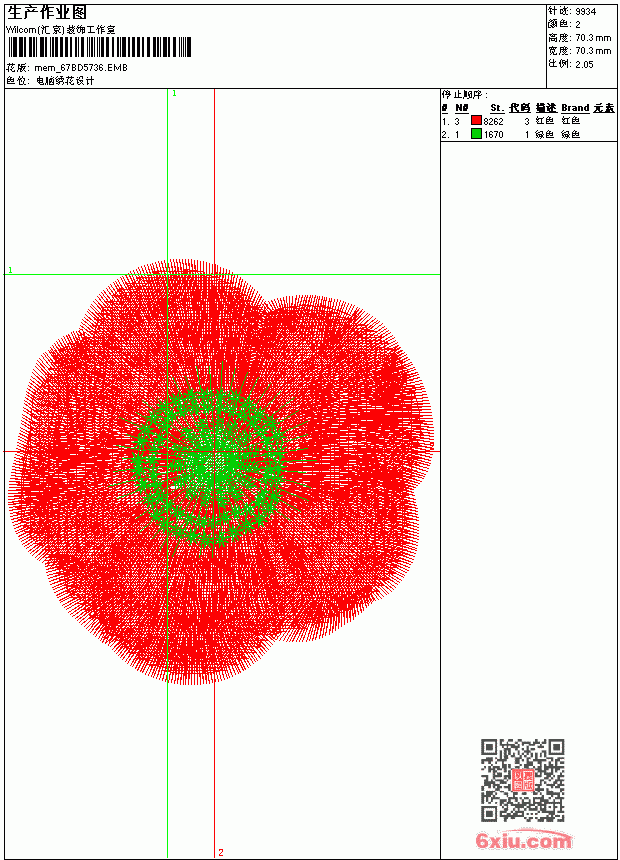Viewport: 620px width, 860px height.
Task: Click the red stamp in the QR code center
Action: point(522,780)
